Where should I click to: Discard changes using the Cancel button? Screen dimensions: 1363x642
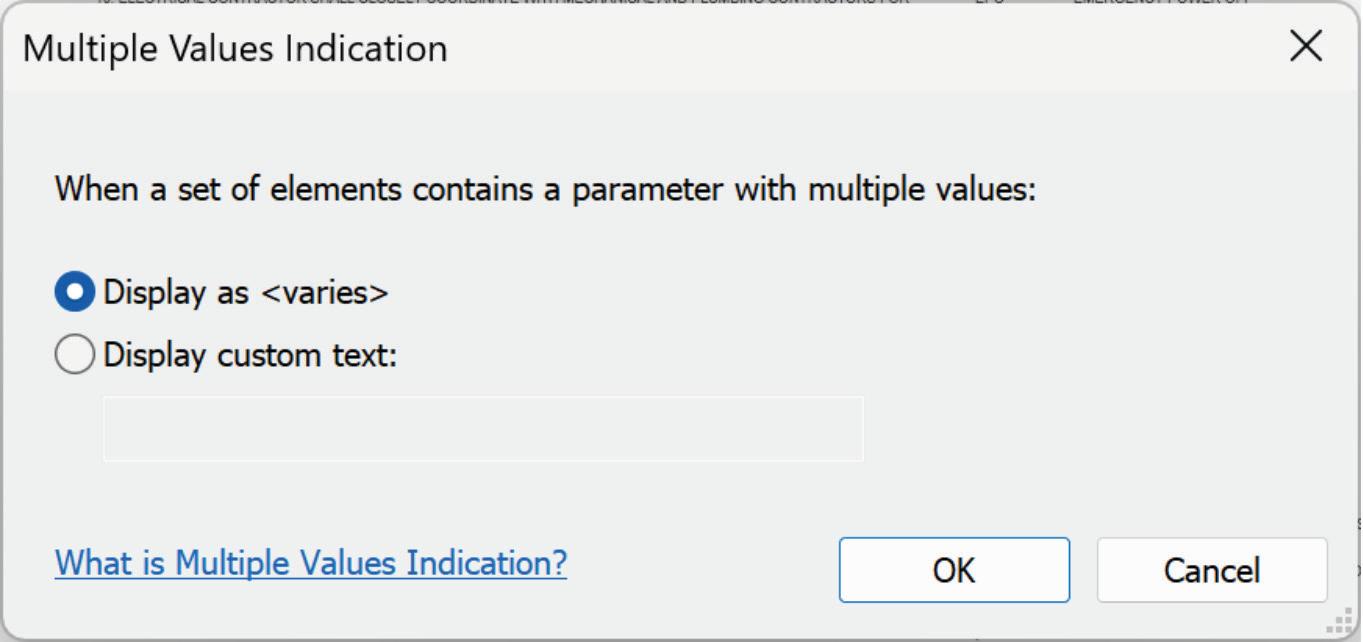point(1211,570)
